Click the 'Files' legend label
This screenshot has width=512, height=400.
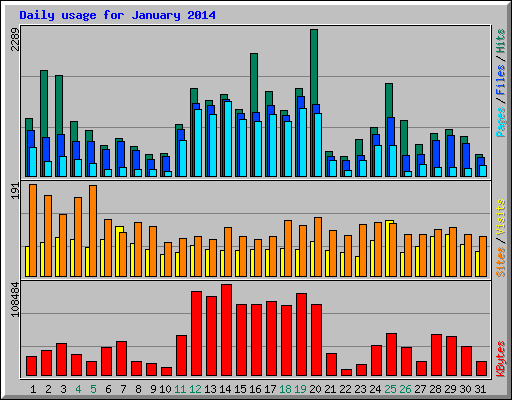coord(500,80)
